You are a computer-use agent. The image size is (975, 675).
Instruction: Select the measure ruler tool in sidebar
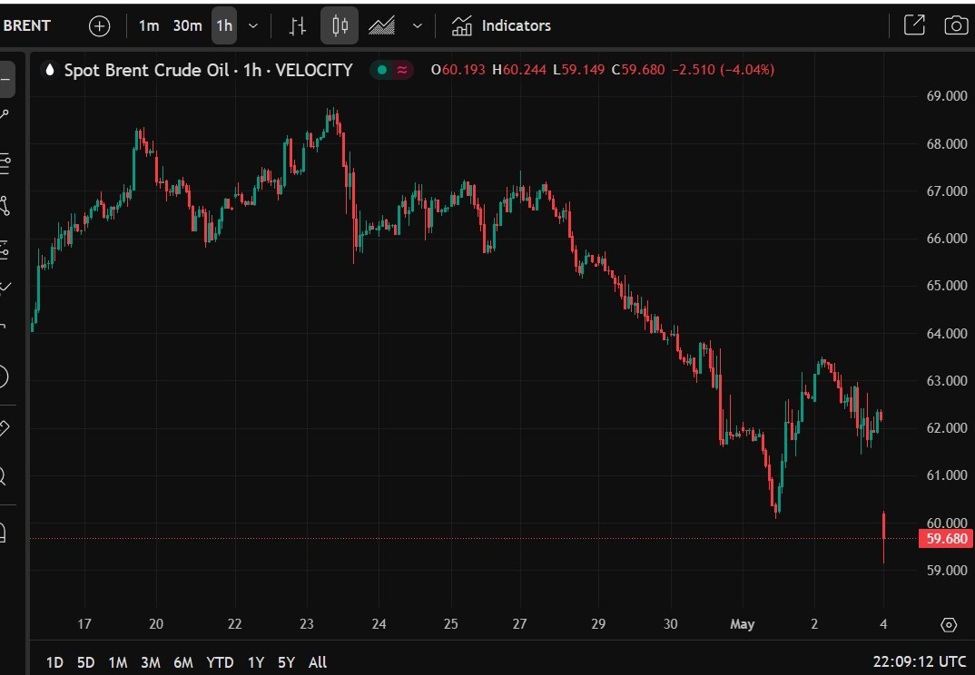[x=3, y=428]
